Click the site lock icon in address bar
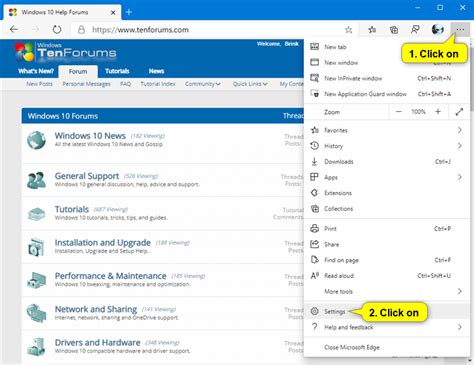474x365 pixels. (x=81, y=30)
